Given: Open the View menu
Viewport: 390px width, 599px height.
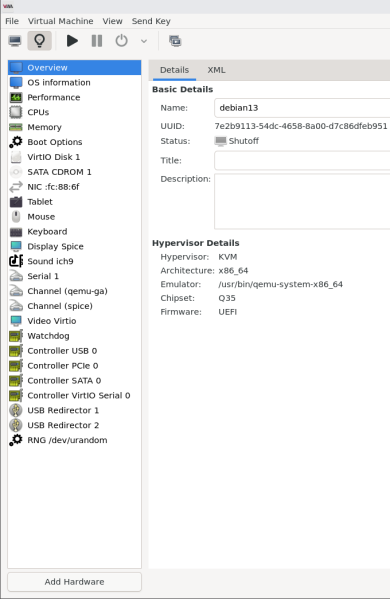Looking at the screenshot, I should (x=112, y=21).
